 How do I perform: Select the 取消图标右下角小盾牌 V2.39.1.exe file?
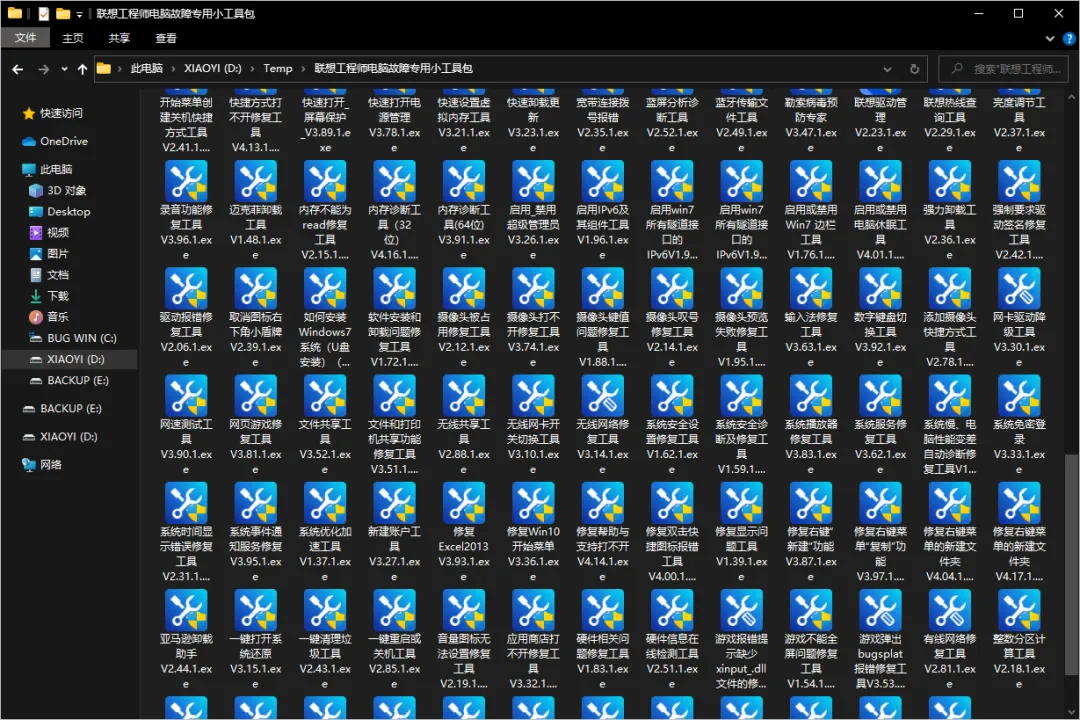[x=256, y=318]
